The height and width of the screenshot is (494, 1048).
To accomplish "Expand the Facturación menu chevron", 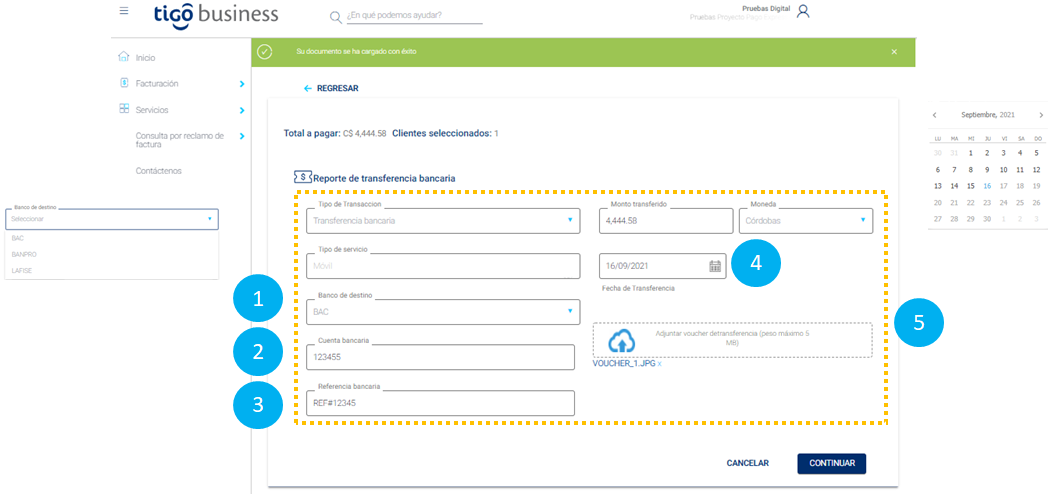I will tap(242, 84).
